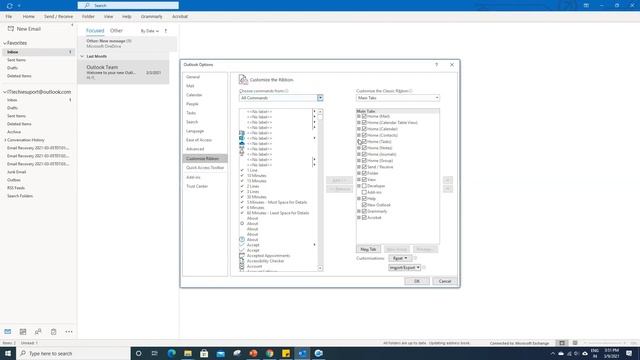Uncheck Home (Contacts) checkbox
Viewport: 640px width, 360px height.
(364, 135)
